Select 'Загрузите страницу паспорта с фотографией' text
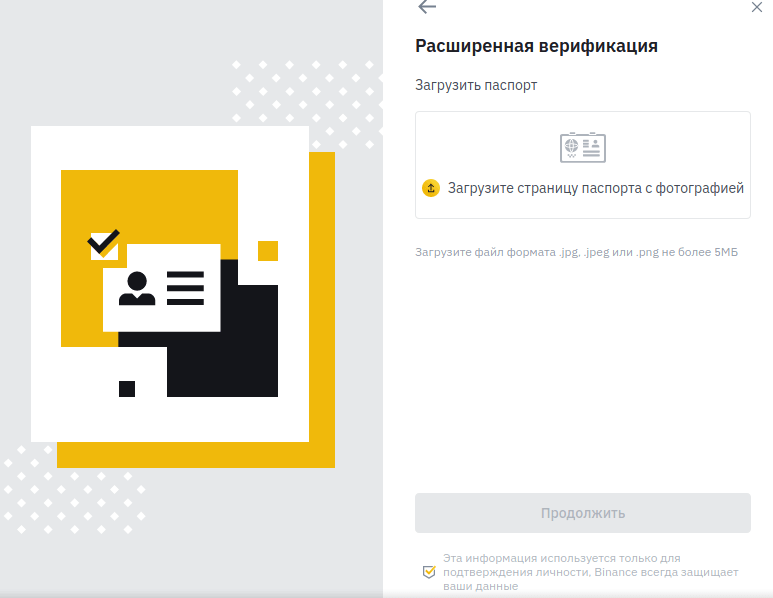 (x=596, y=188)
